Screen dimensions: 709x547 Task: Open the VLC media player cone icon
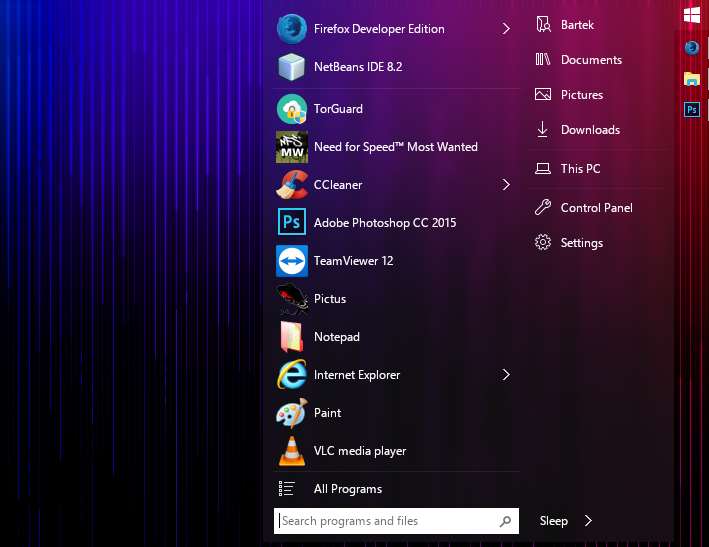[x=291, y=451]
